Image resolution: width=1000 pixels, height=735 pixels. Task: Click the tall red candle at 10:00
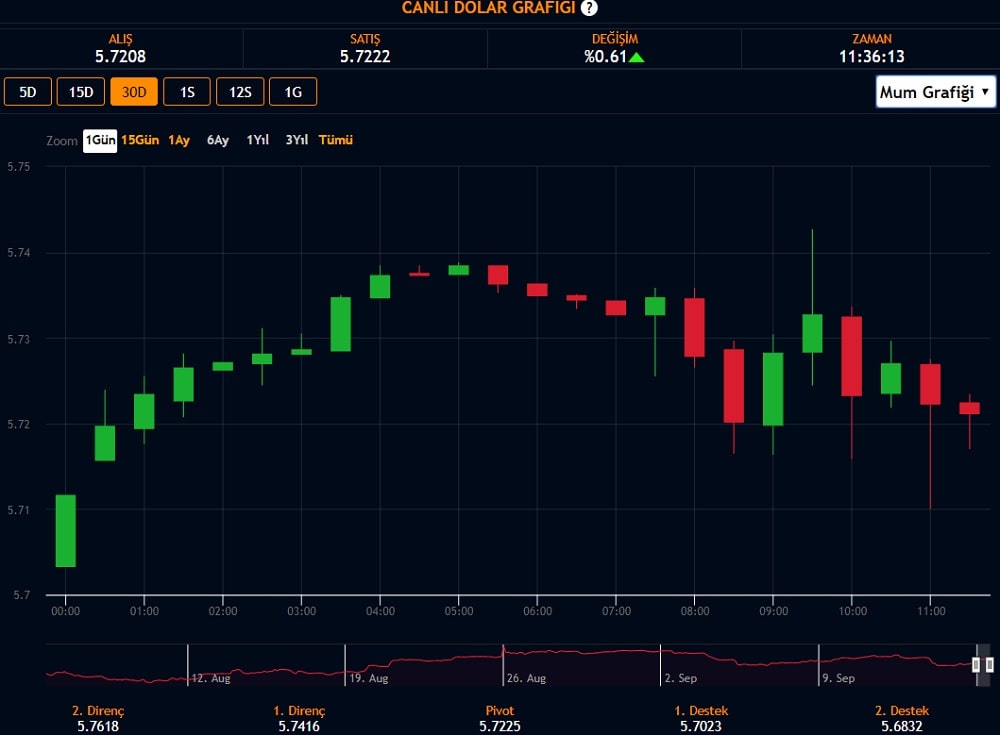[851, 356]
